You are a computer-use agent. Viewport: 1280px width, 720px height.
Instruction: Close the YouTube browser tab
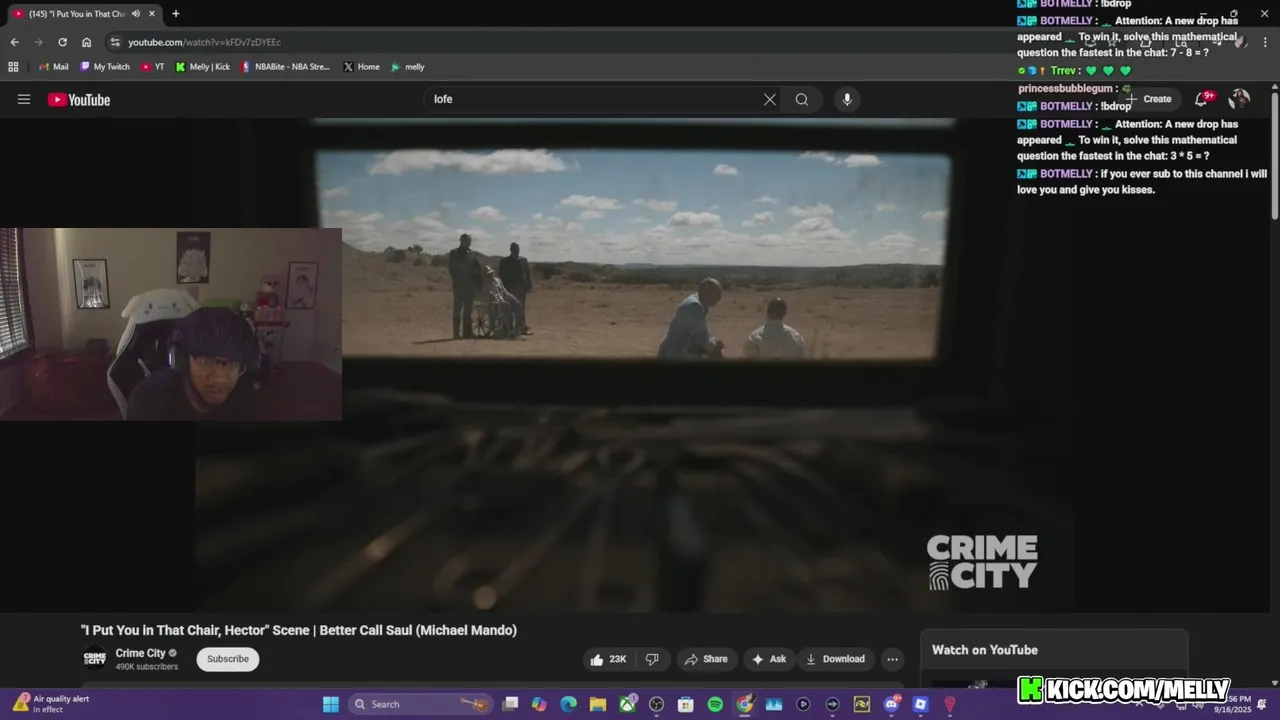[153, 14]
